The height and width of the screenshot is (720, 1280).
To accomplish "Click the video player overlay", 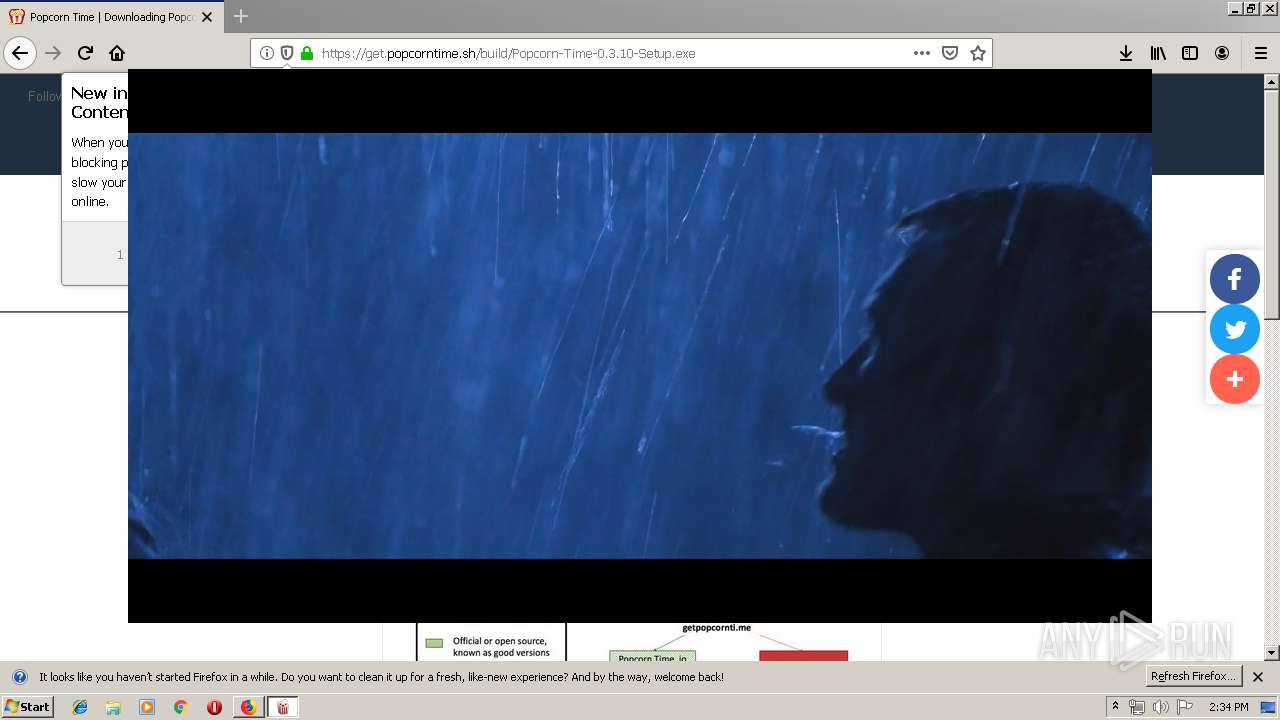I will (x=640, y=346).
